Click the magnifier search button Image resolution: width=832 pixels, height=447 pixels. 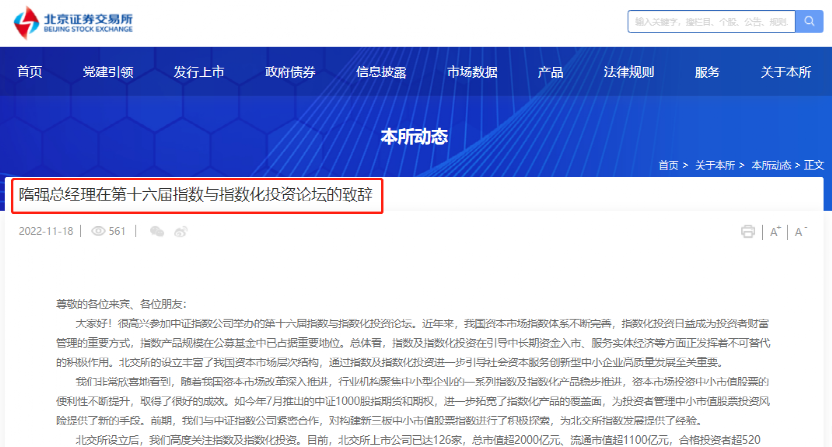[809, 21]
